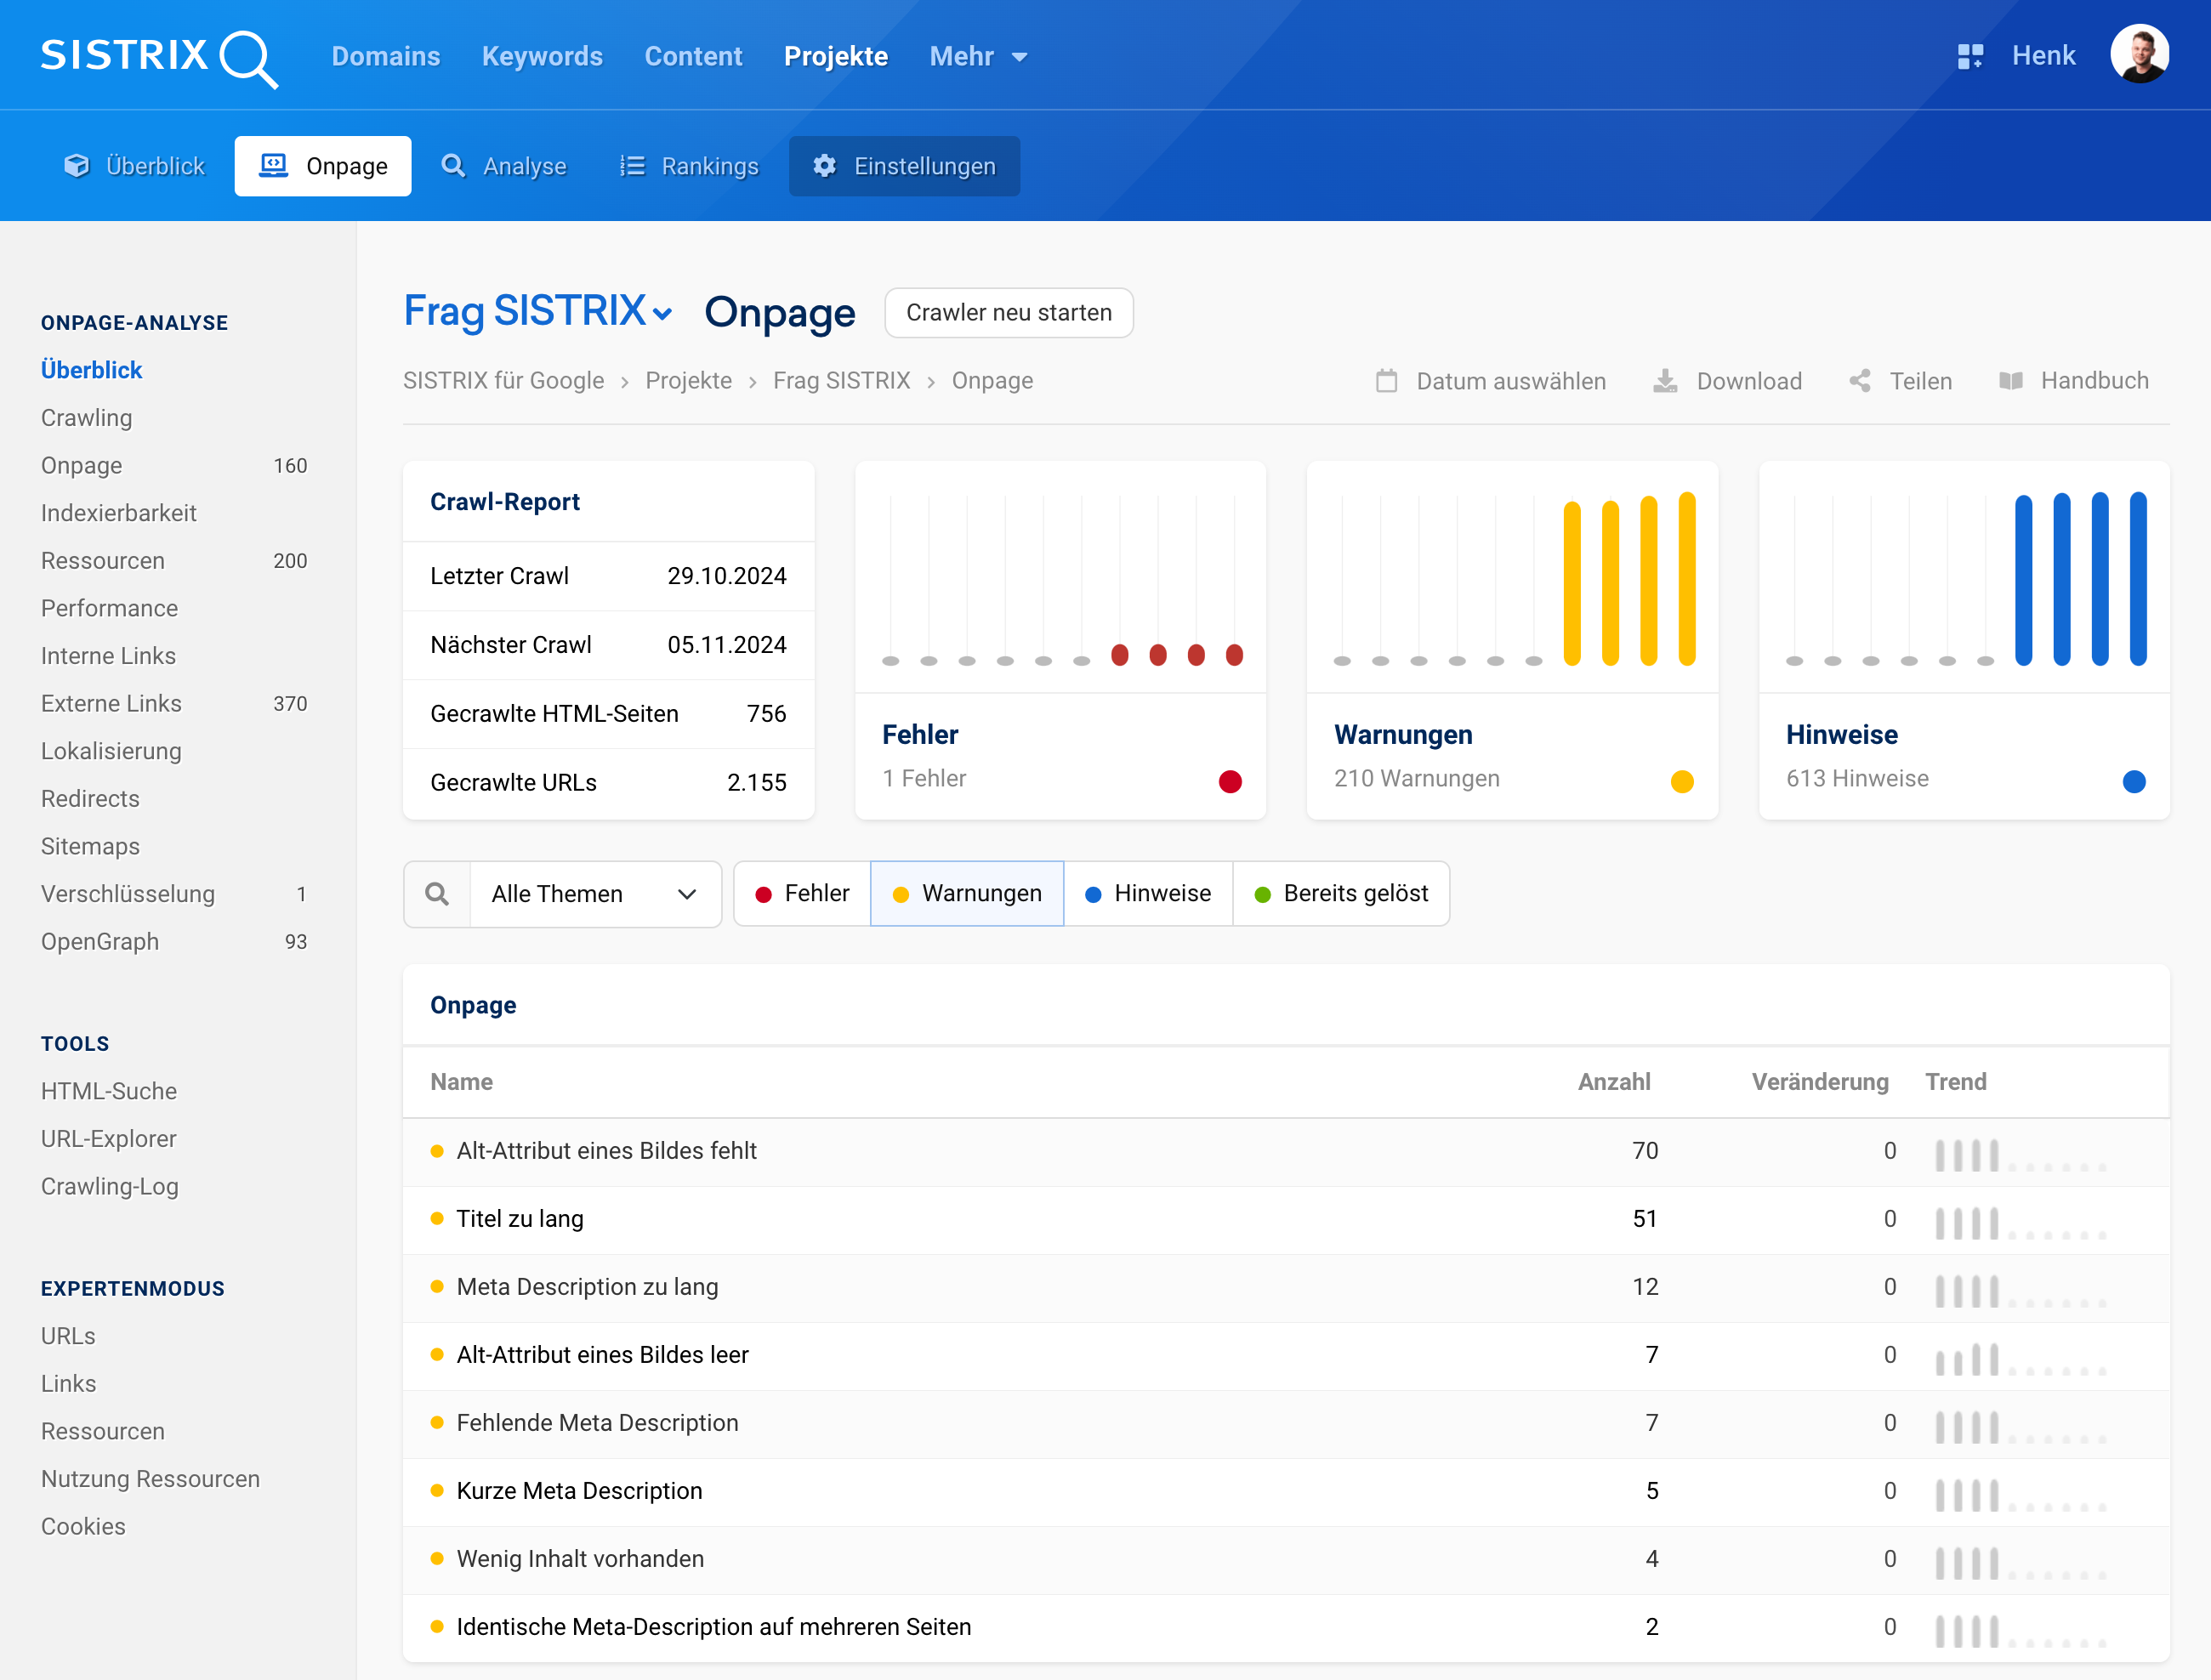Click the Überblick cube icon in the sub-navigation

(x=76, y=166)
